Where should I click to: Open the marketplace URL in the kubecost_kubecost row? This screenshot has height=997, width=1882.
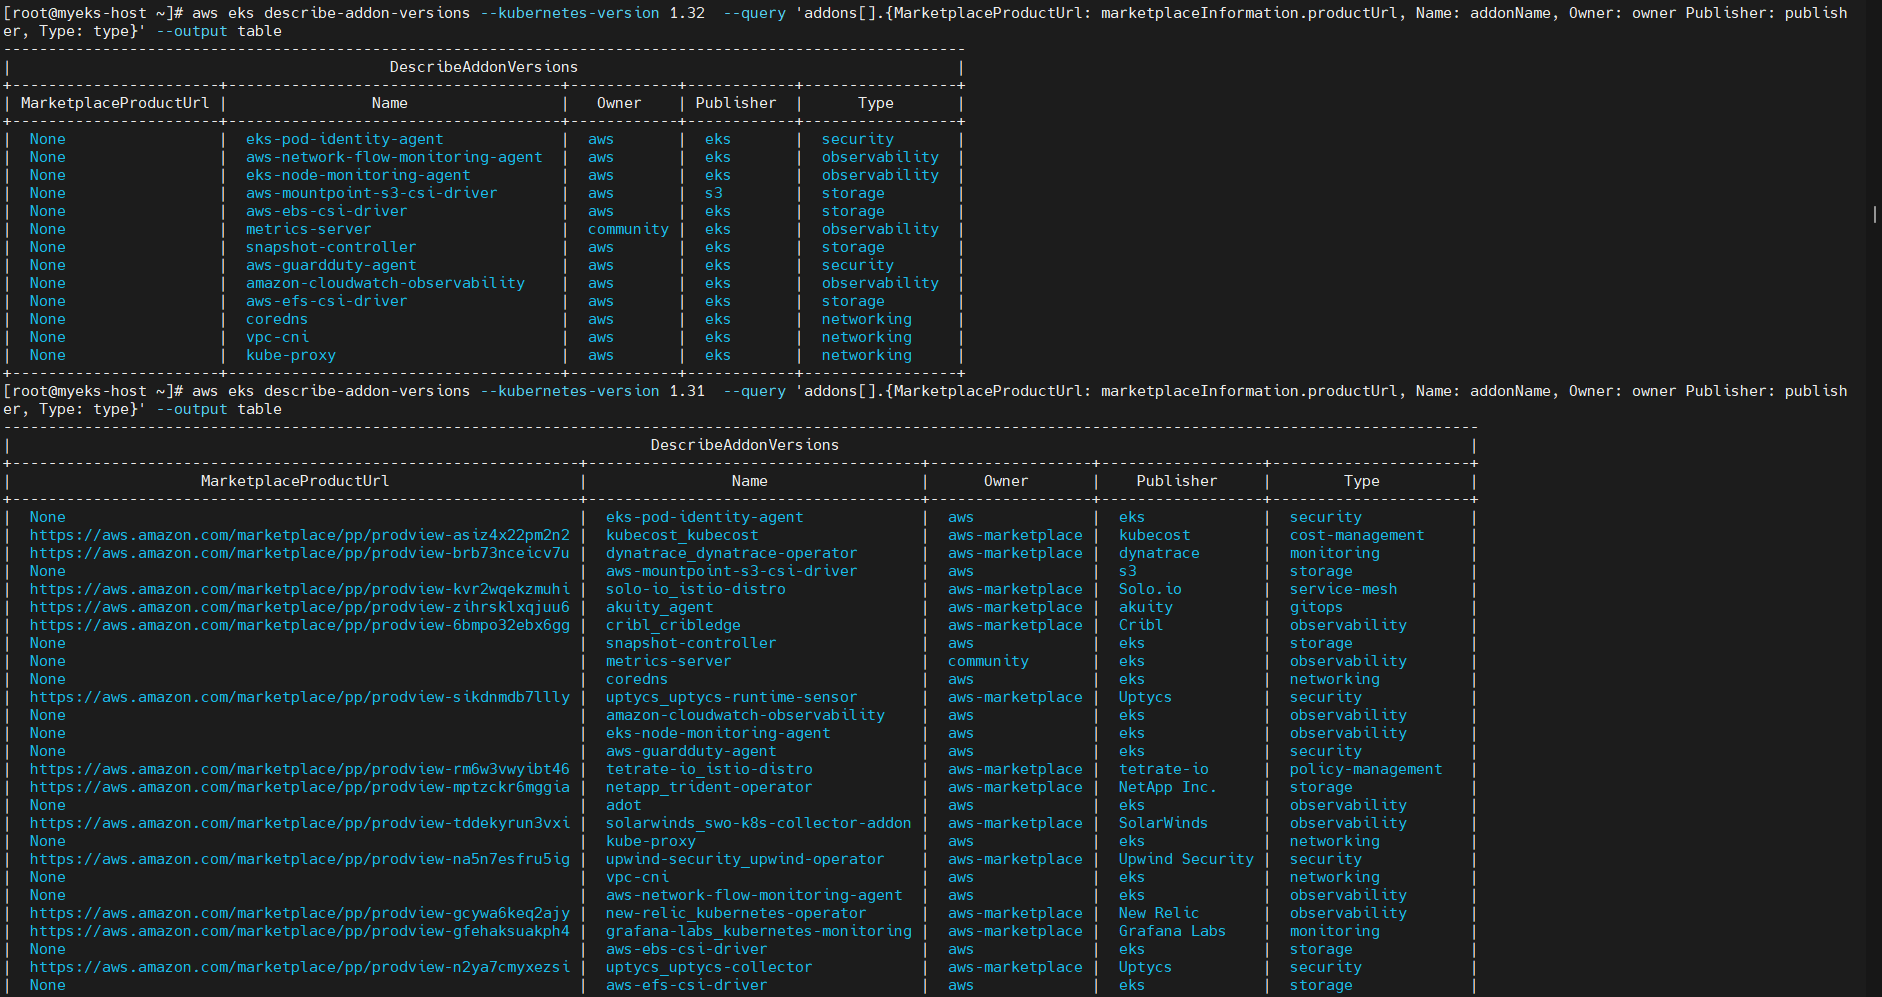(x=299, y=535)
